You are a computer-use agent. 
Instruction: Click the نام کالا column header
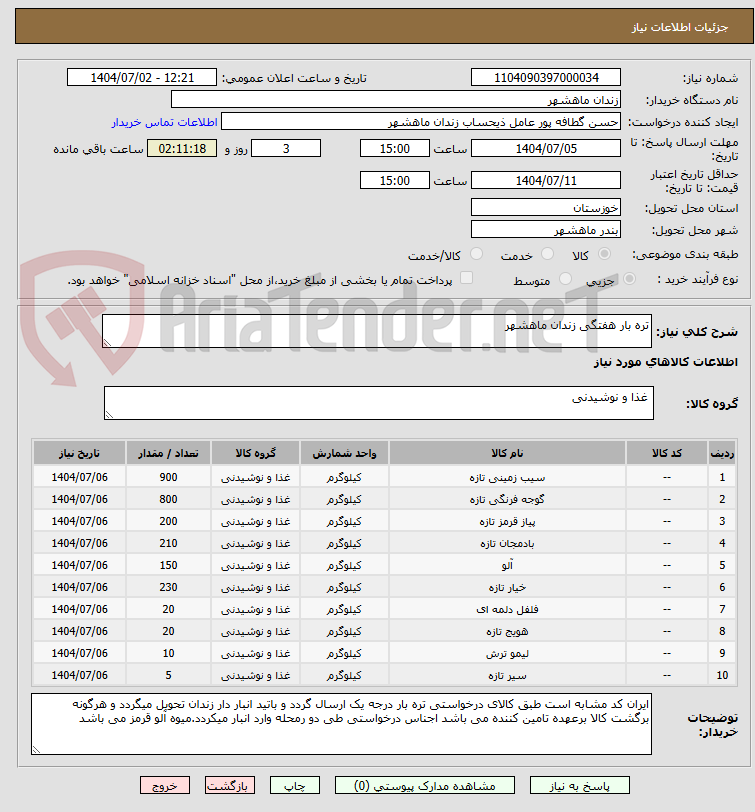507,453
